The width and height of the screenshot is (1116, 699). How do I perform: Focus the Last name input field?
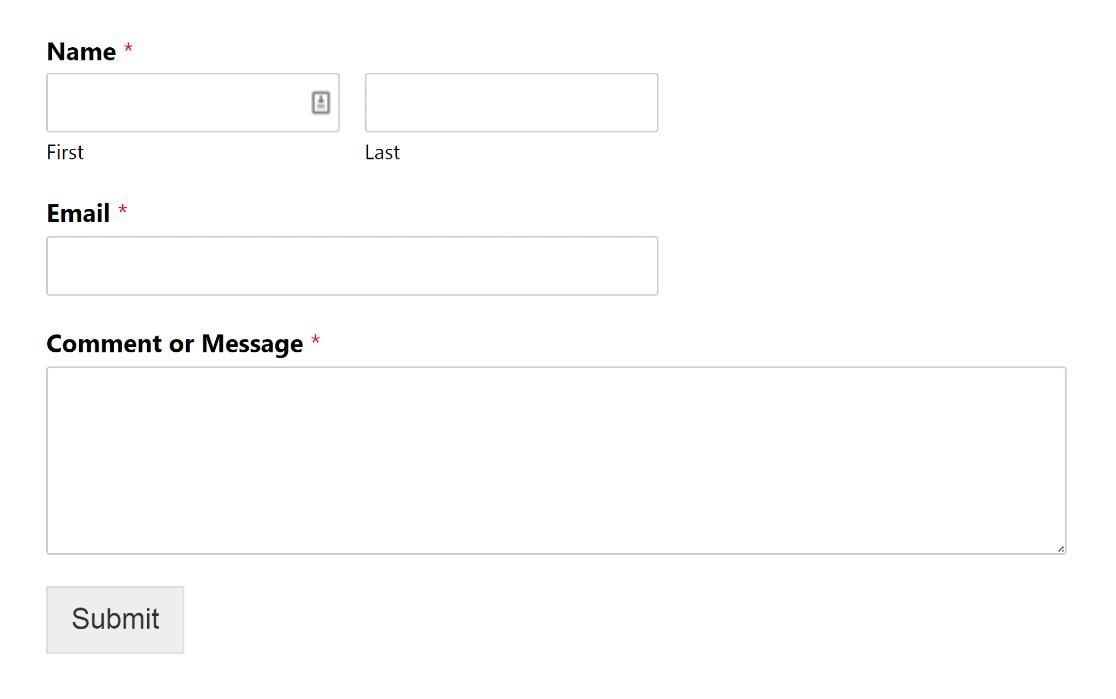pyautogui.click(x=511, y=103)
